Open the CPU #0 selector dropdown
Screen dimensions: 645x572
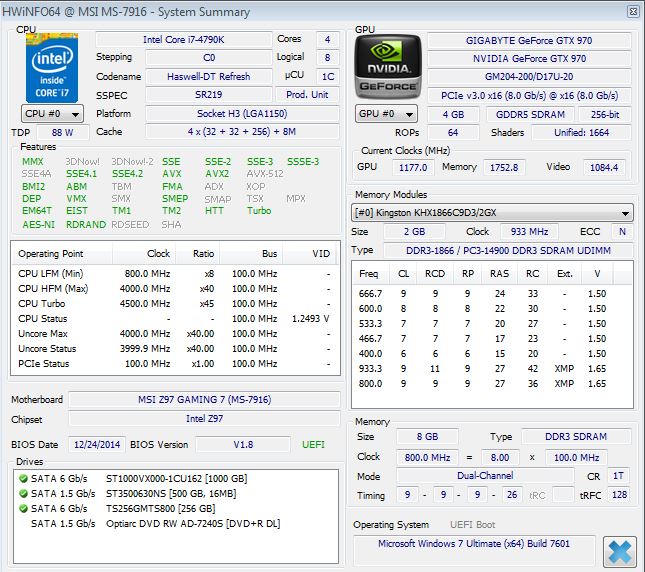(52, 114)
